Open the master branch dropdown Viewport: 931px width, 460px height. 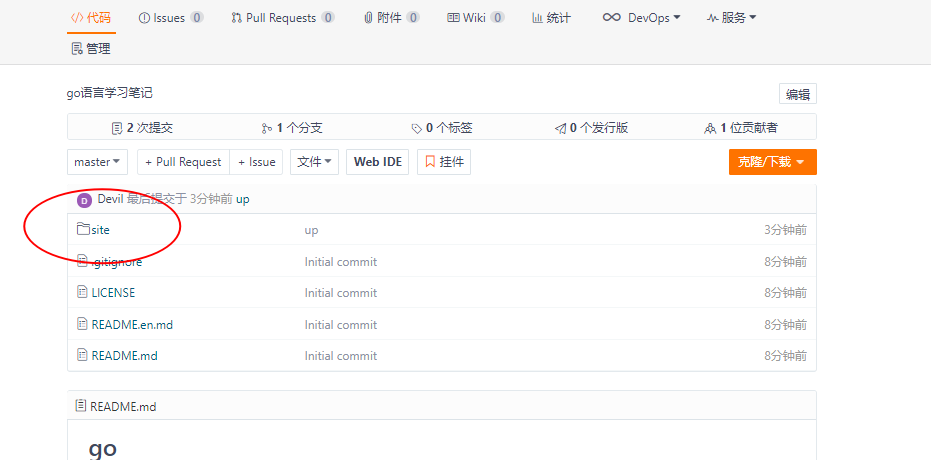pos(98,162)
